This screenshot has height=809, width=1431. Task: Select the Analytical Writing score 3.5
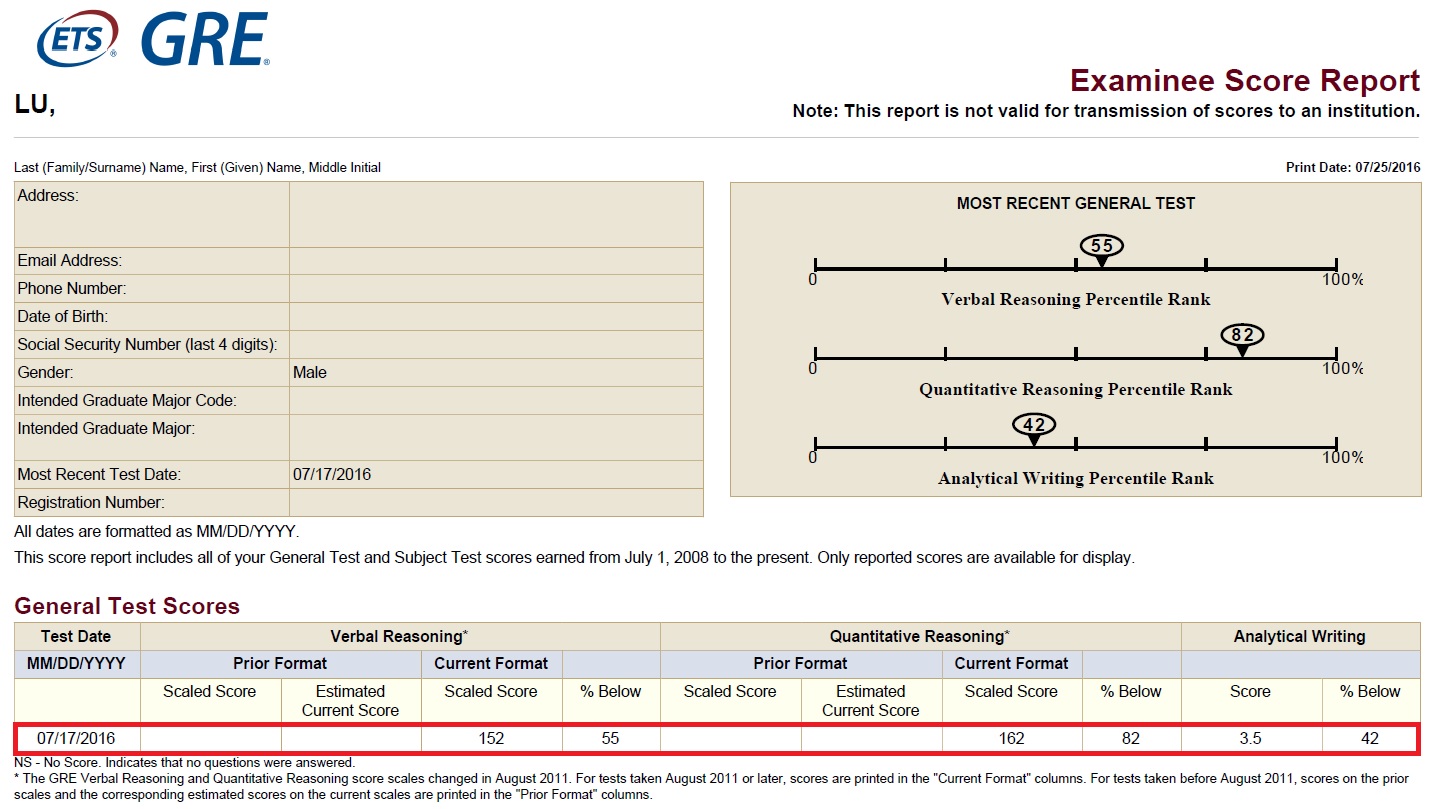tap(1250, 739)
